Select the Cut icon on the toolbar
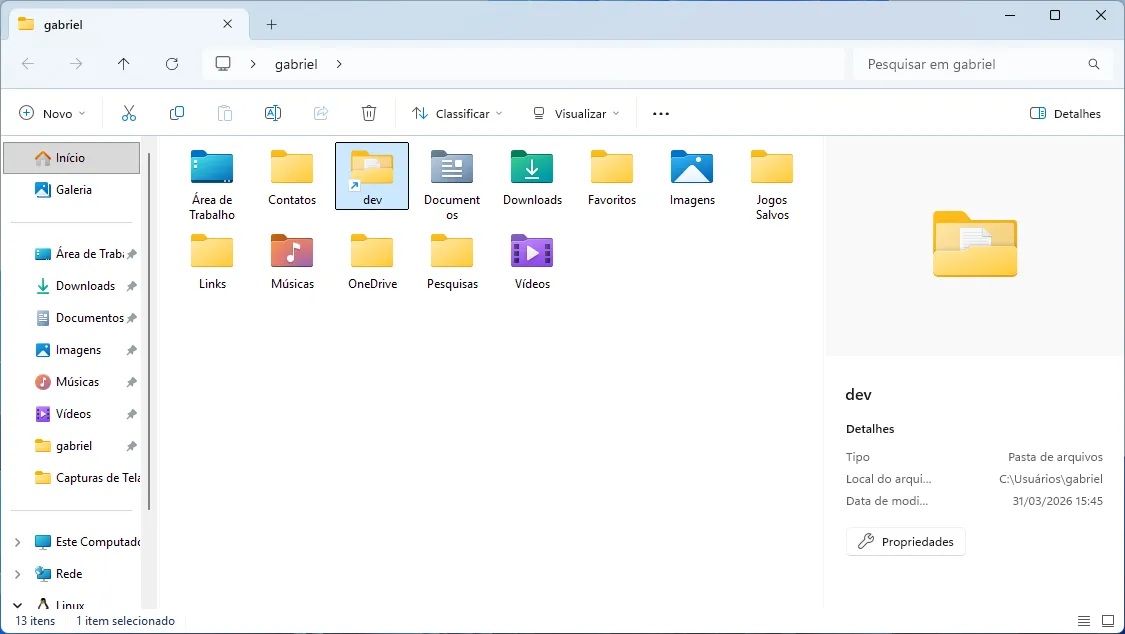The height and width of the screenshot is (634, 1125). coord(128,113)
